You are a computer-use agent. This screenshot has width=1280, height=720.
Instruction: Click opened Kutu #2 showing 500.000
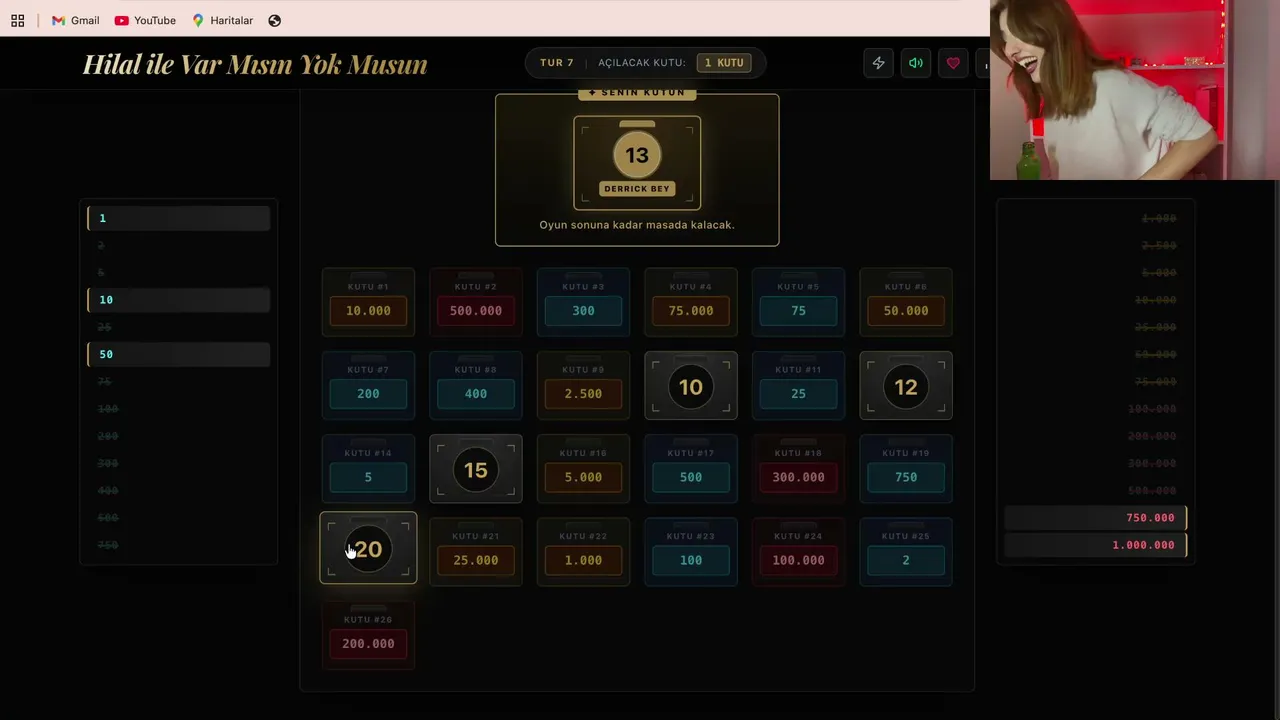(x=476, y=303)
